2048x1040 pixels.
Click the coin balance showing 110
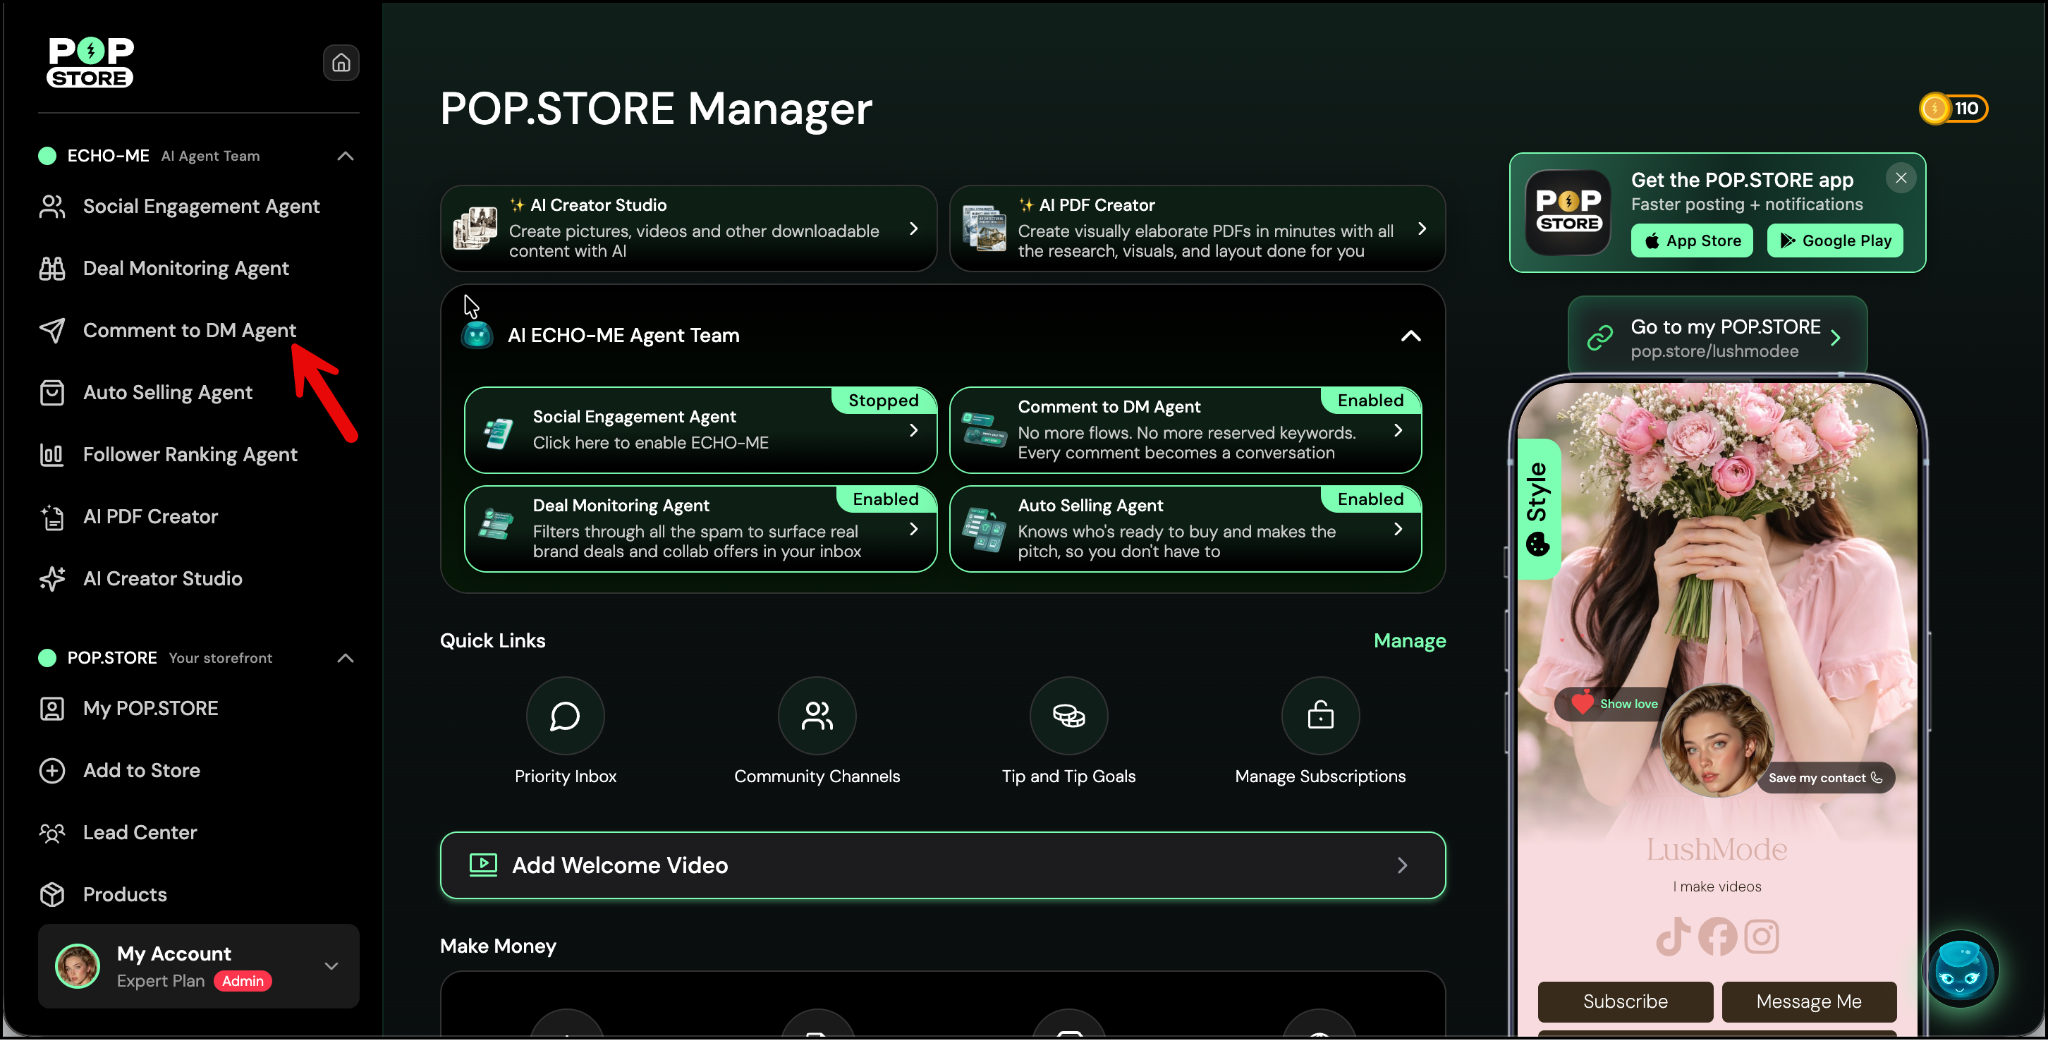[x=1954, y=108]
